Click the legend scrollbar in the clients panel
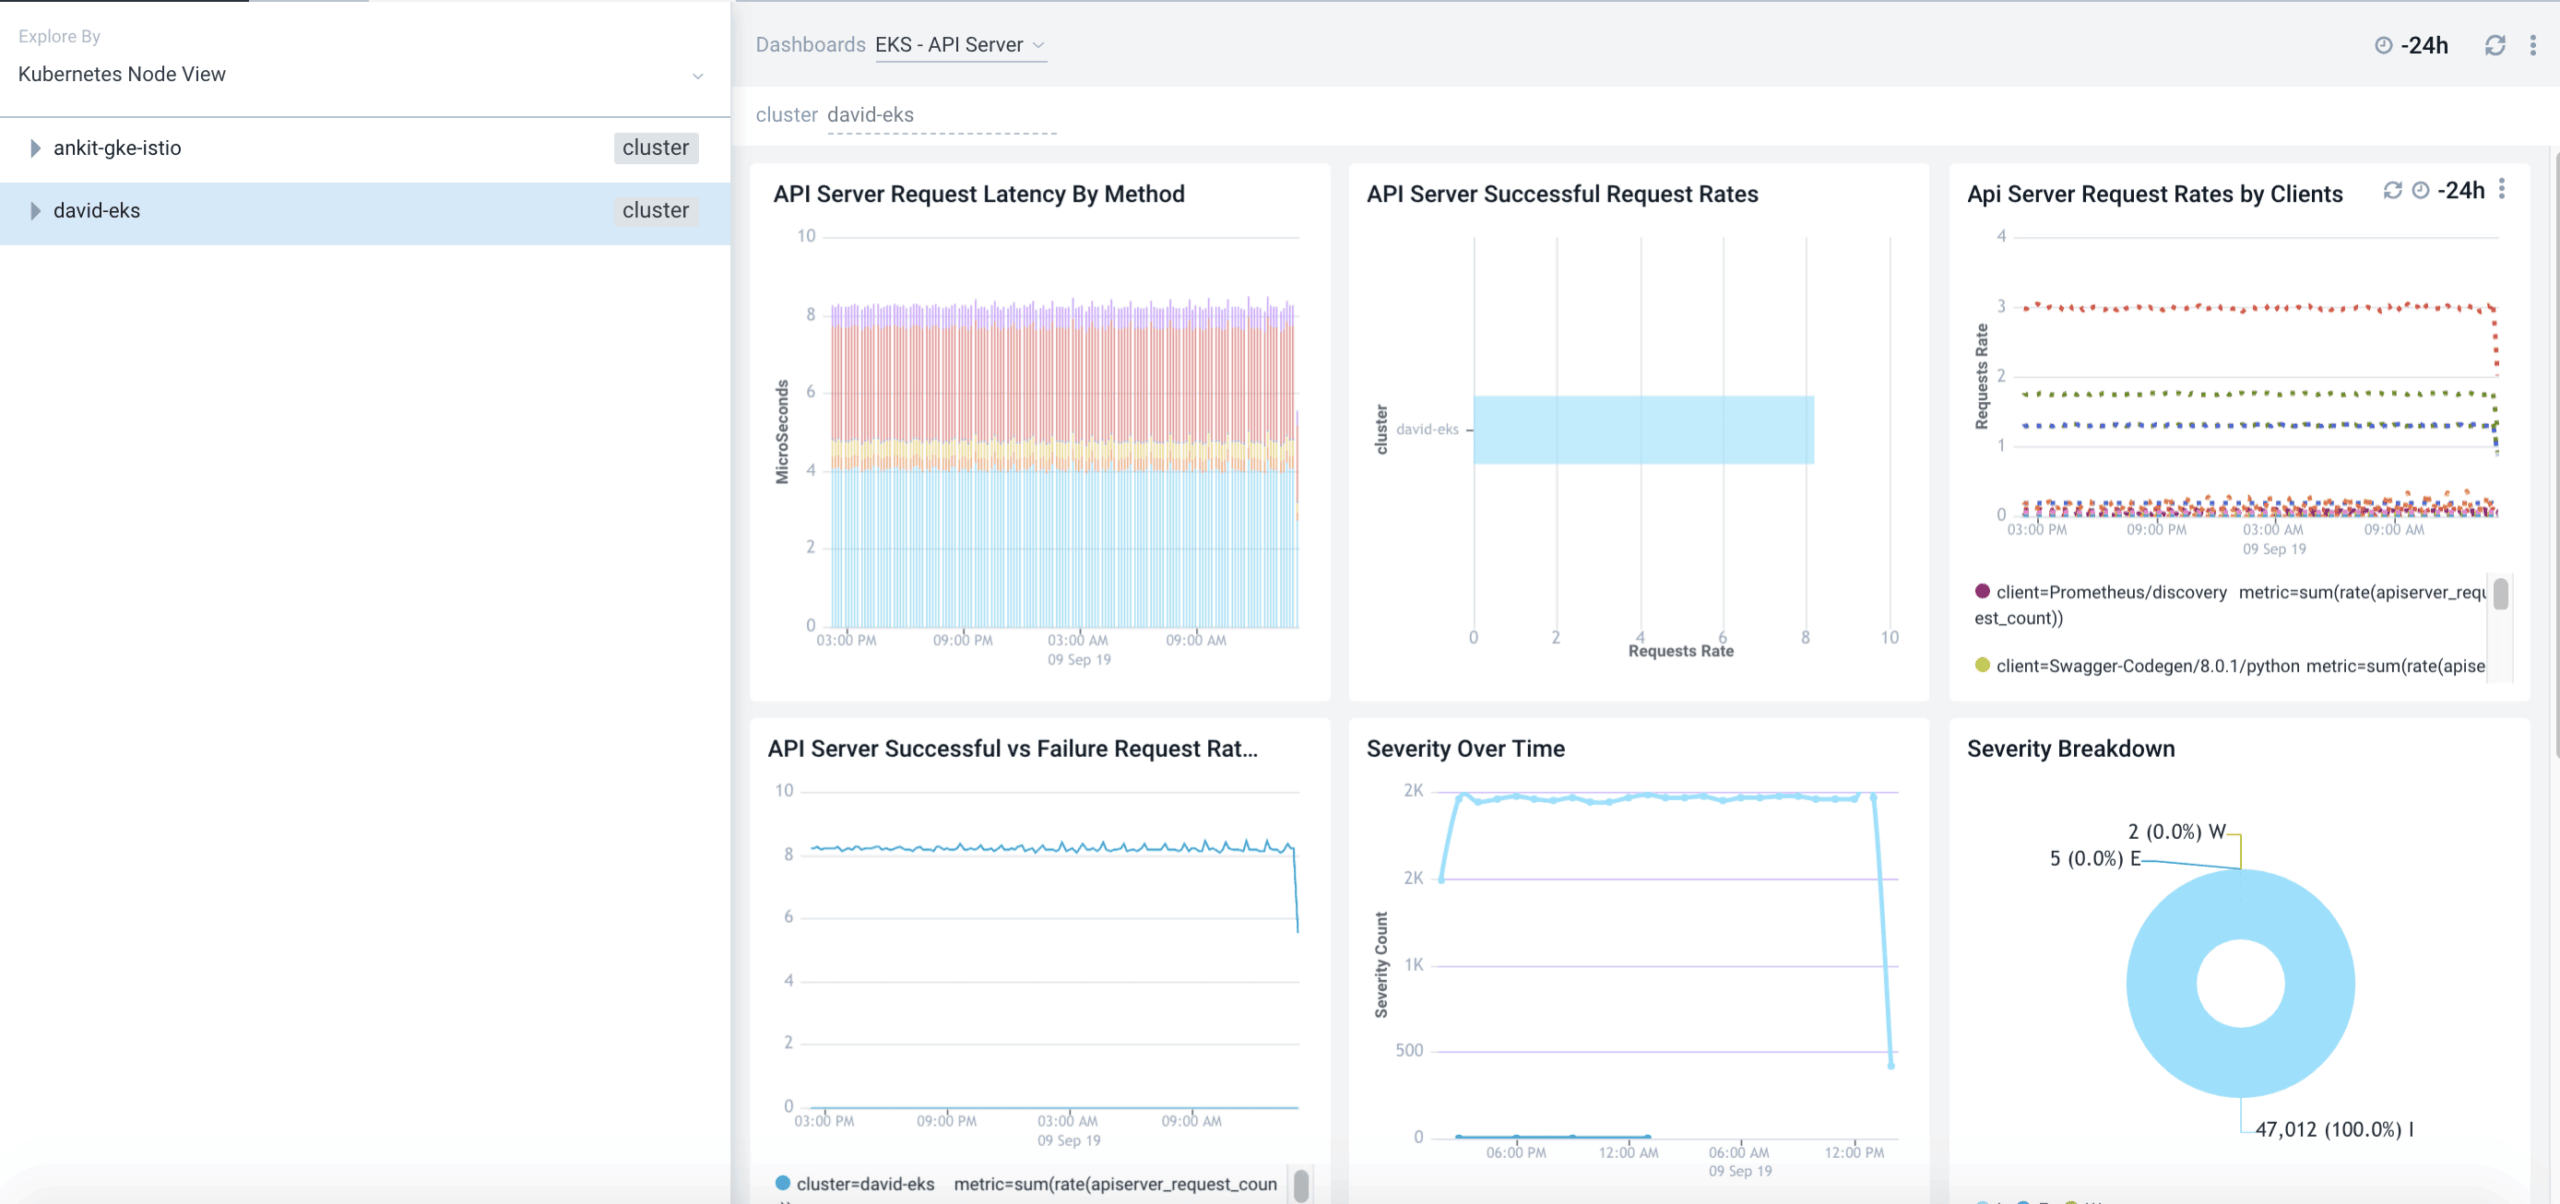The image size is (2560, 1204). tap(2499, 597)
